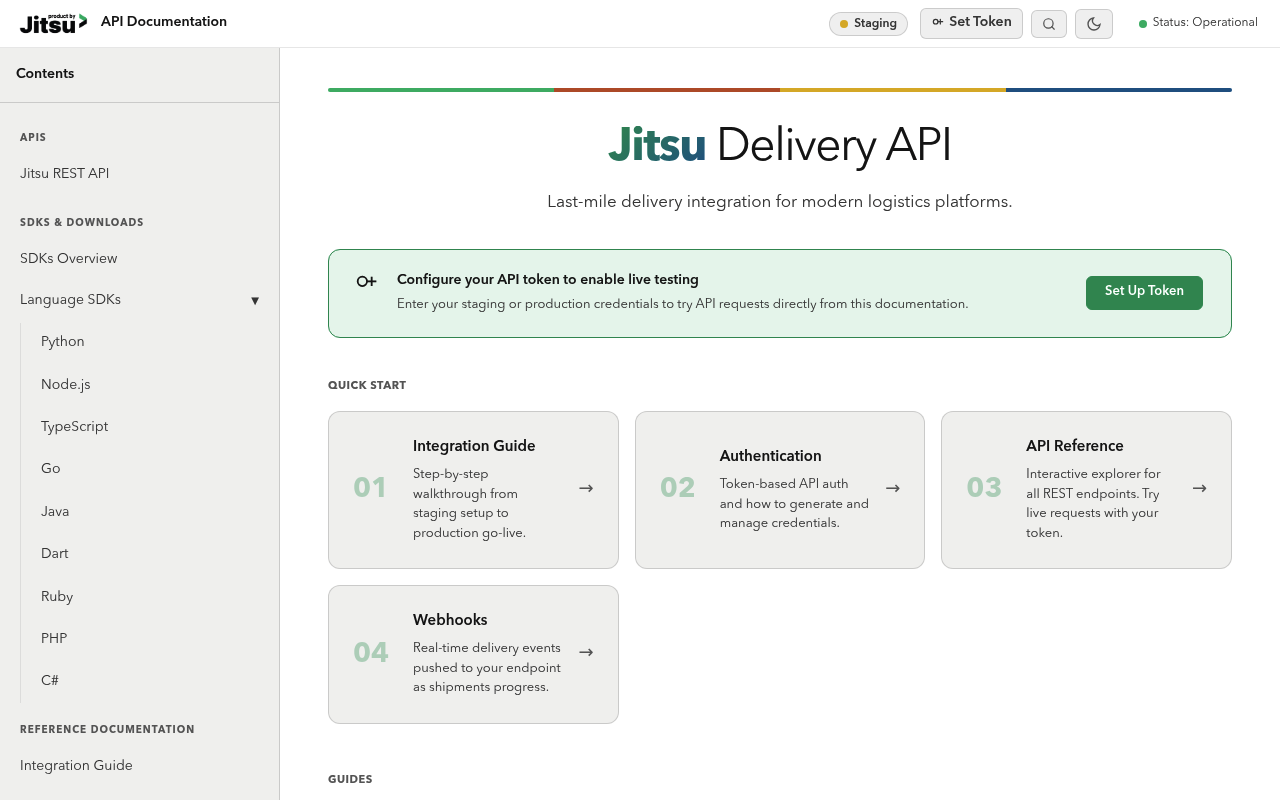Select the Ruby SDK entry
This screenshot has width=1280, height=800.
click(57, 597)
